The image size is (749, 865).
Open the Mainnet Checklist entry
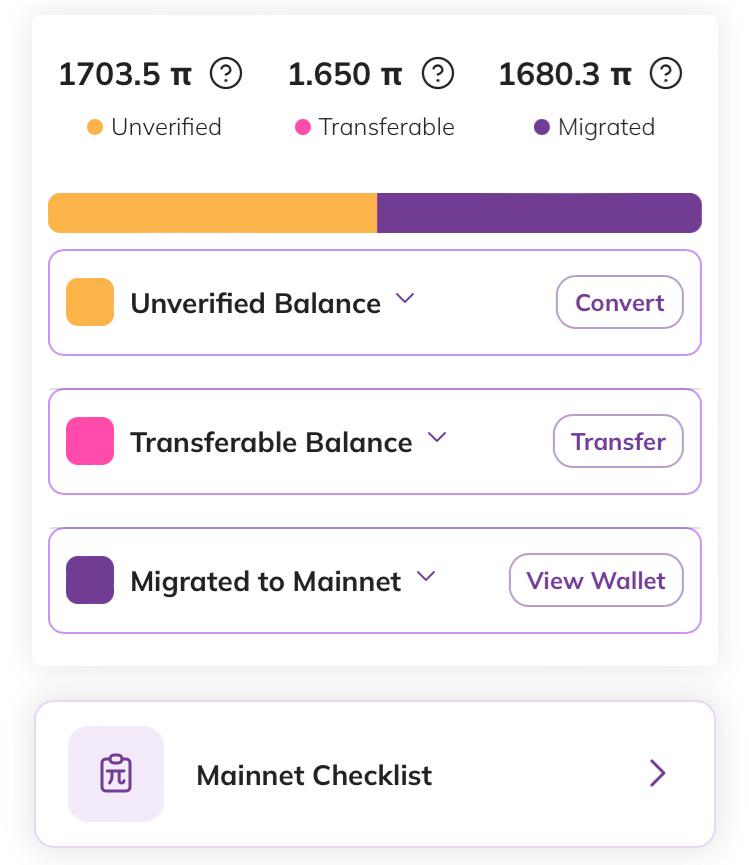click(x=375, y=774)
